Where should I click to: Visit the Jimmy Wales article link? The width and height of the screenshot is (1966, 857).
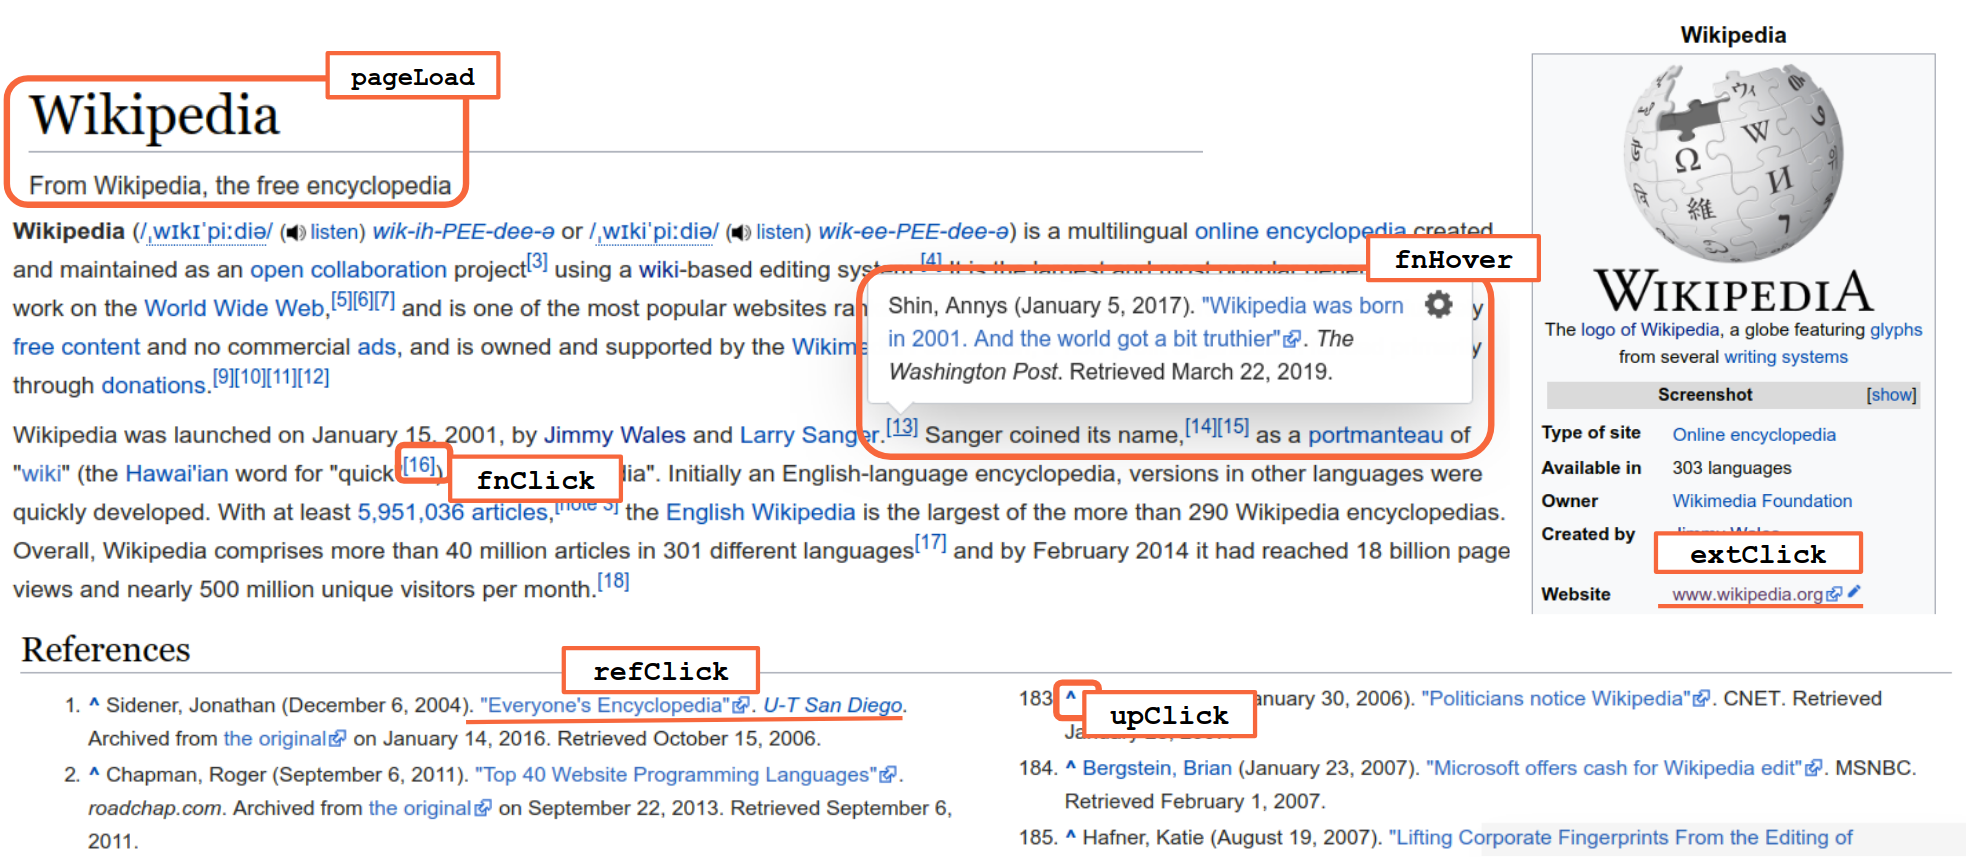[x=614, y=435]
